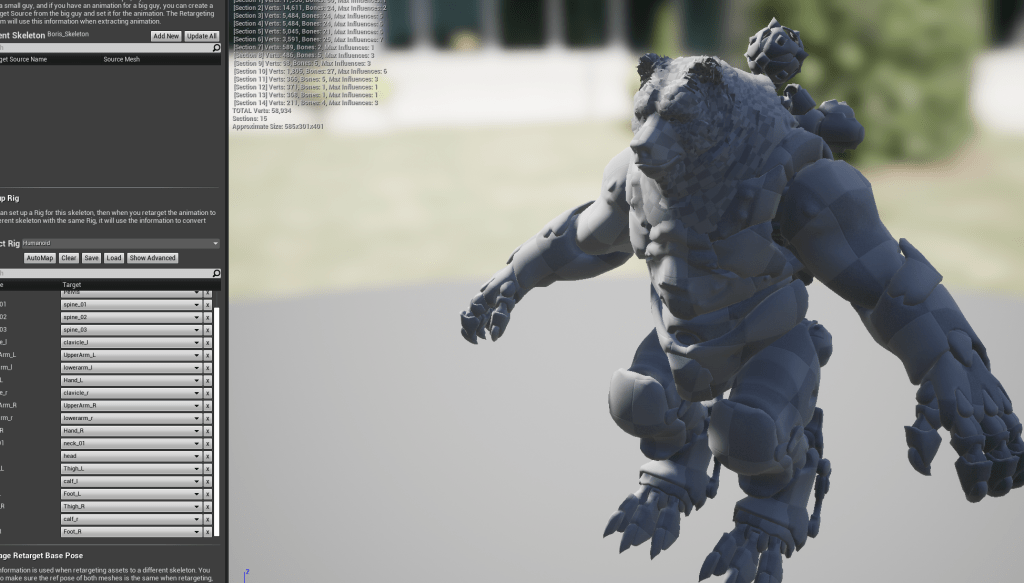
Task: Click the Load rig mapping button
Action: 114,258
